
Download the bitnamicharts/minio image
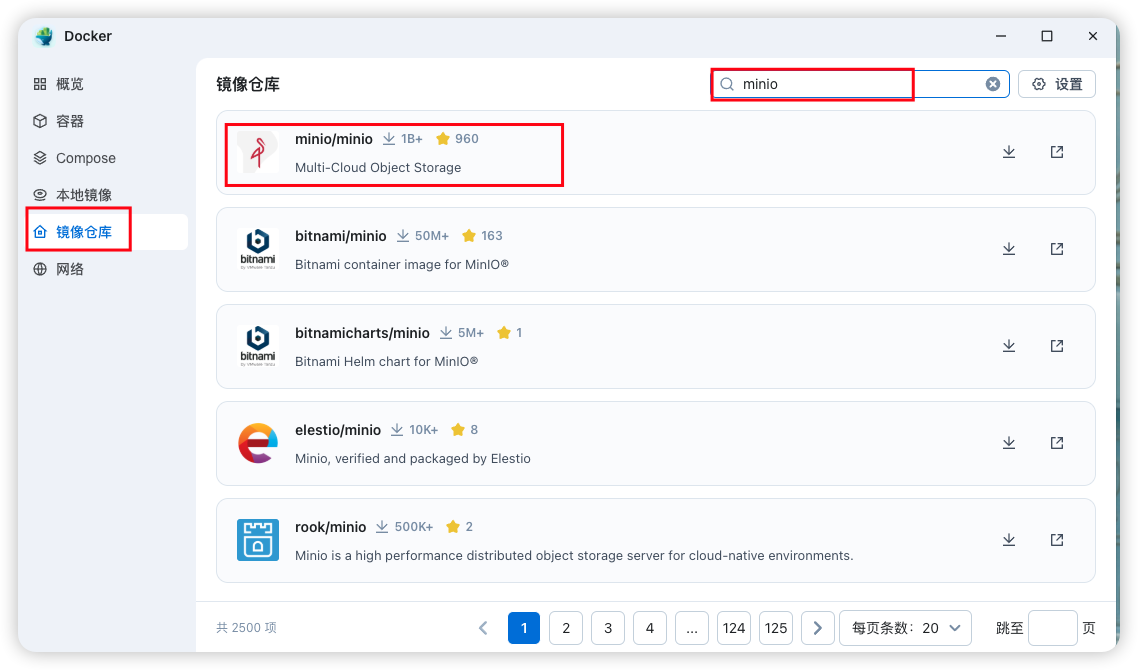point(1009,346)
